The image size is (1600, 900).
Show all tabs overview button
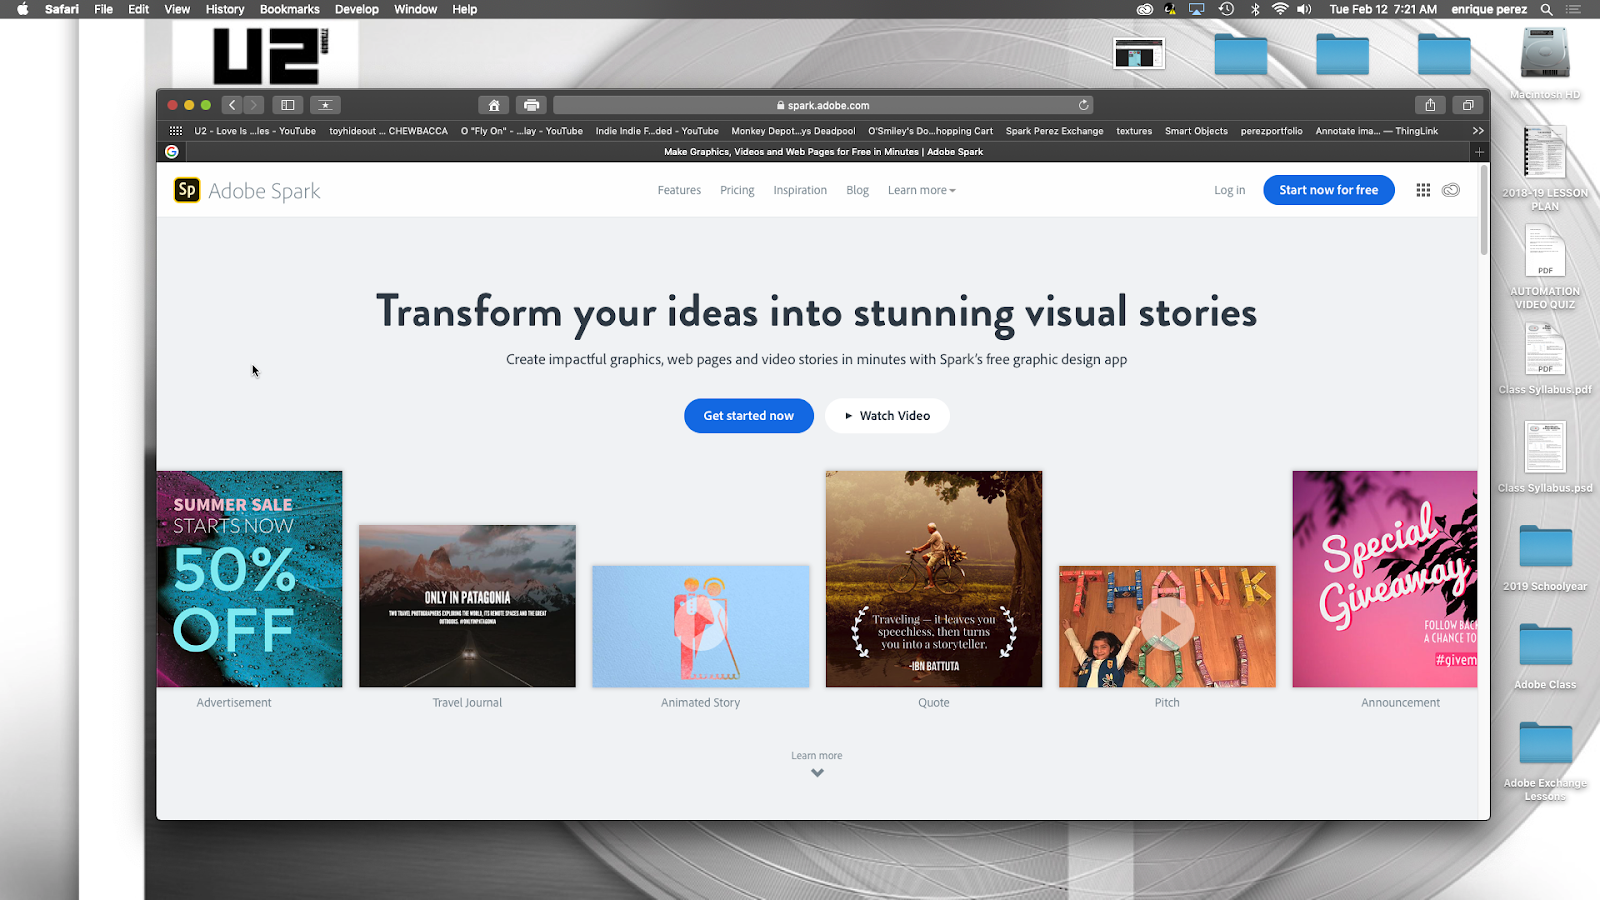click(1468, 105)
